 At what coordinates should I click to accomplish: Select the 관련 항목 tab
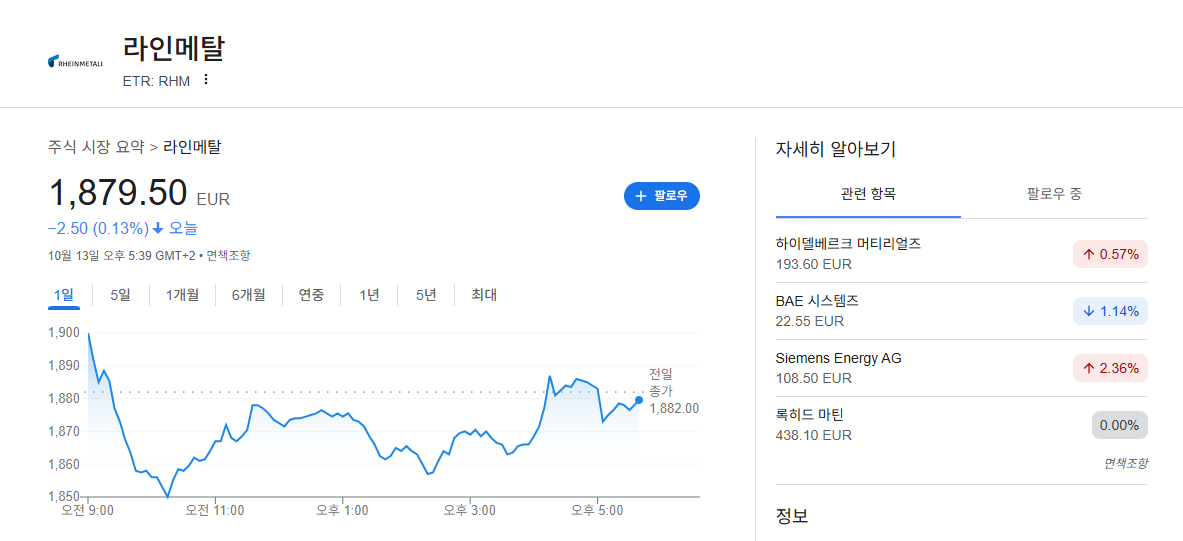pyautogui.click(x=868, y=194)
